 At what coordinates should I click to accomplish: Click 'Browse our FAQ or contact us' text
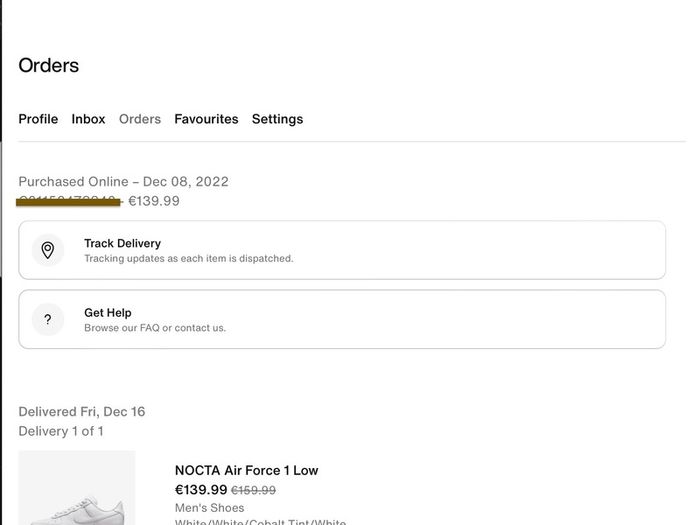tap(155, 328)
